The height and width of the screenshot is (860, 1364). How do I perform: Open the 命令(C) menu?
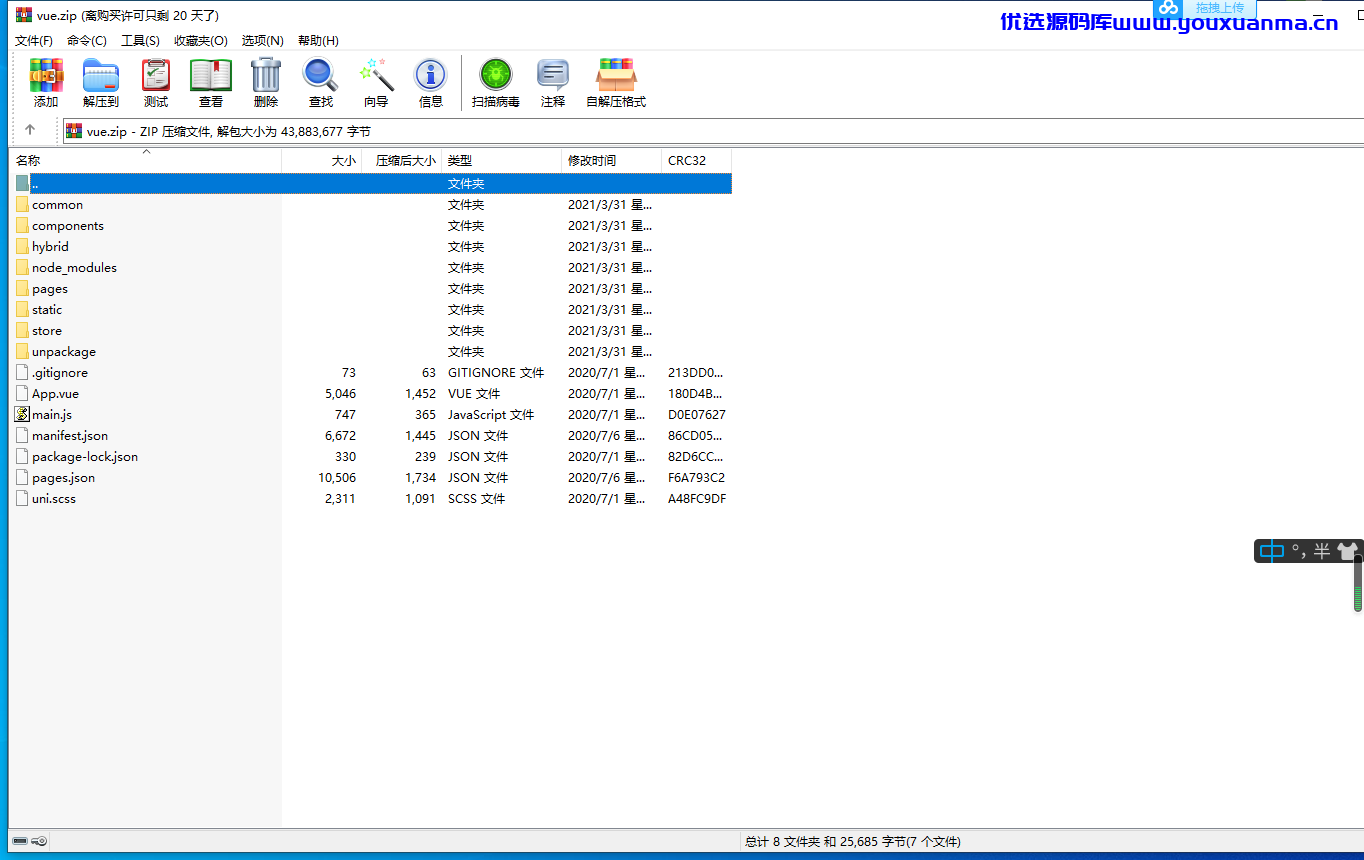coord(87,41)
